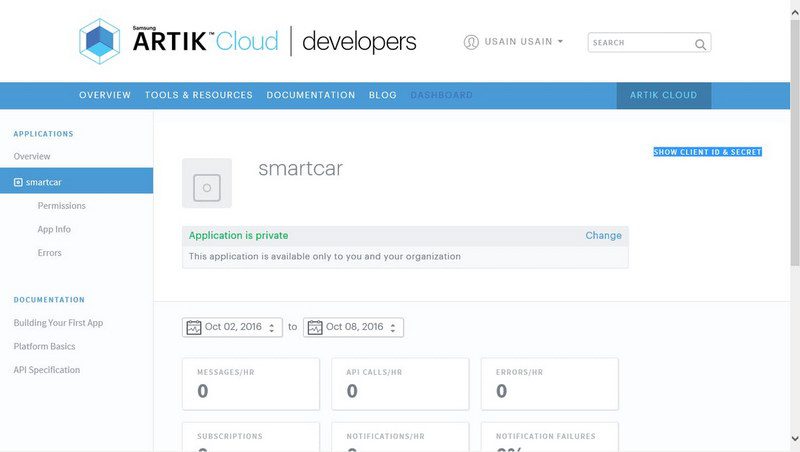The image size is (800, 452).
Task: Open the Blog nav item
Action: point(383,95)
